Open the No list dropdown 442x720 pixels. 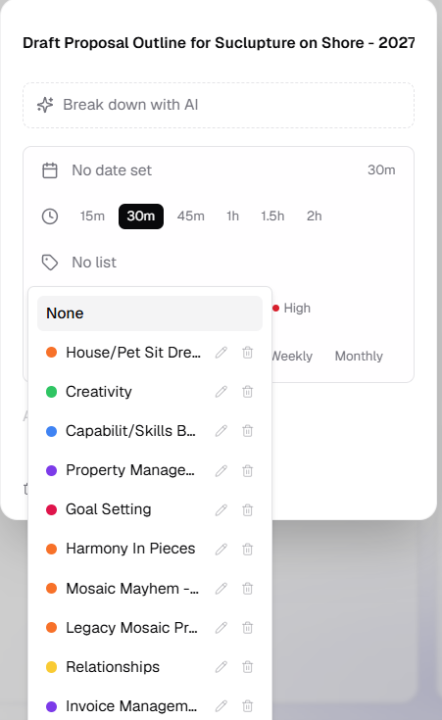(94, 262)
